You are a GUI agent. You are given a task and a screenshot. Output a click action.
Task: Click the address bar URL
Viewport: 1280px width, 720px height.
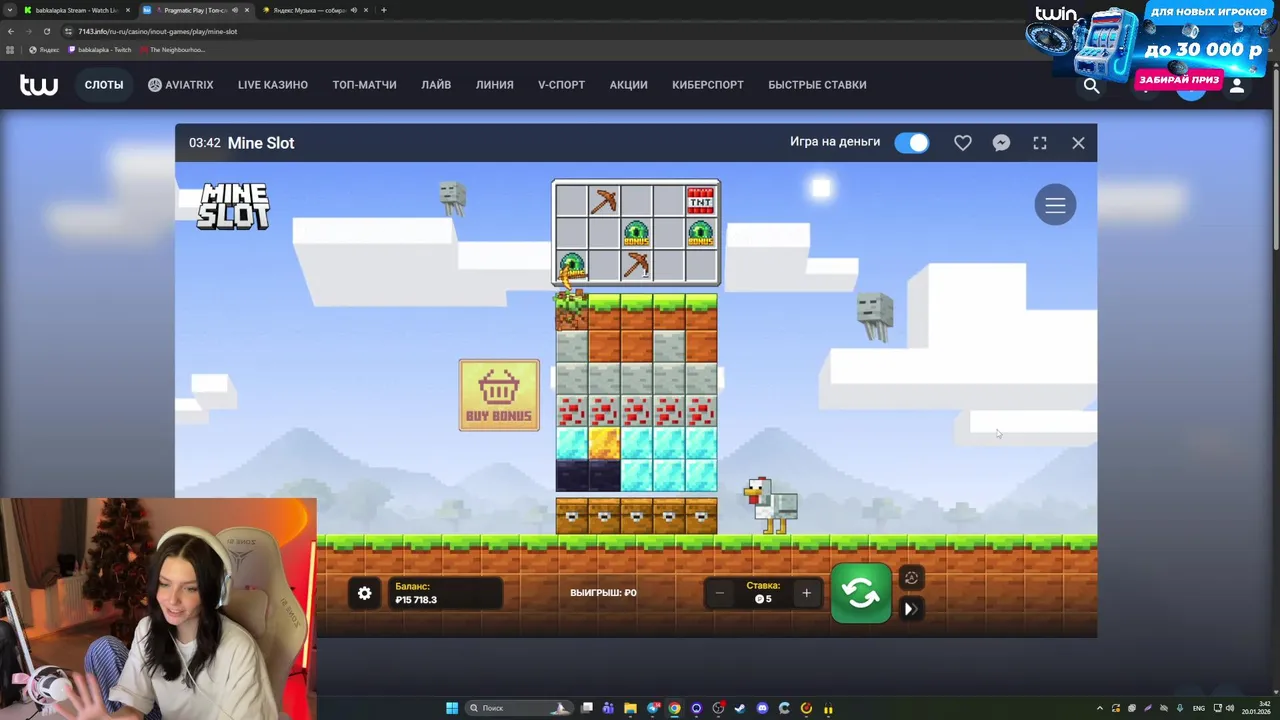[158, 31]
